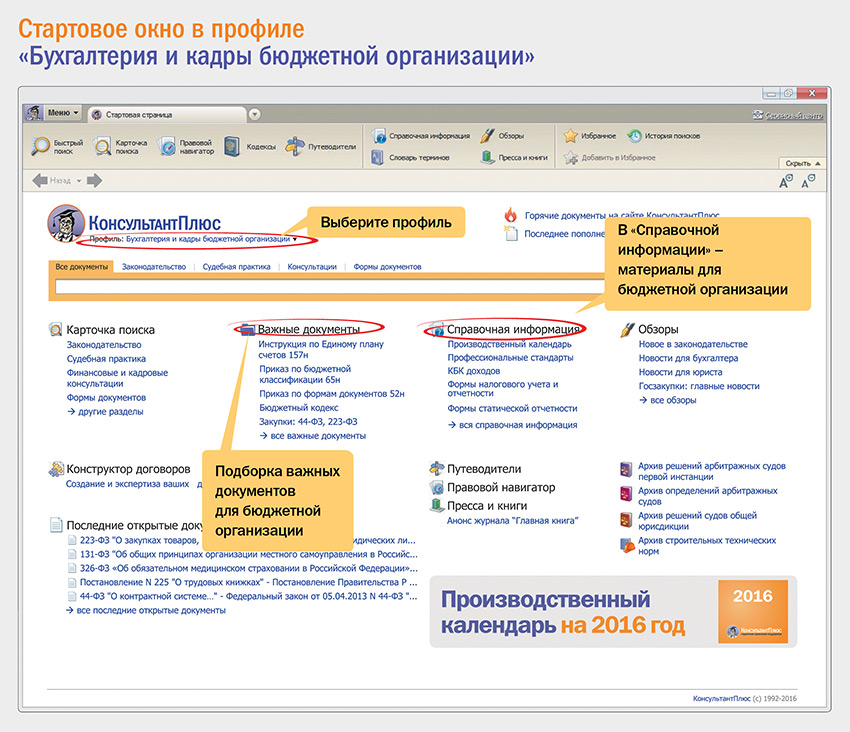Open Финансовые и кадровые консультации link

click(x=117, y=378)
